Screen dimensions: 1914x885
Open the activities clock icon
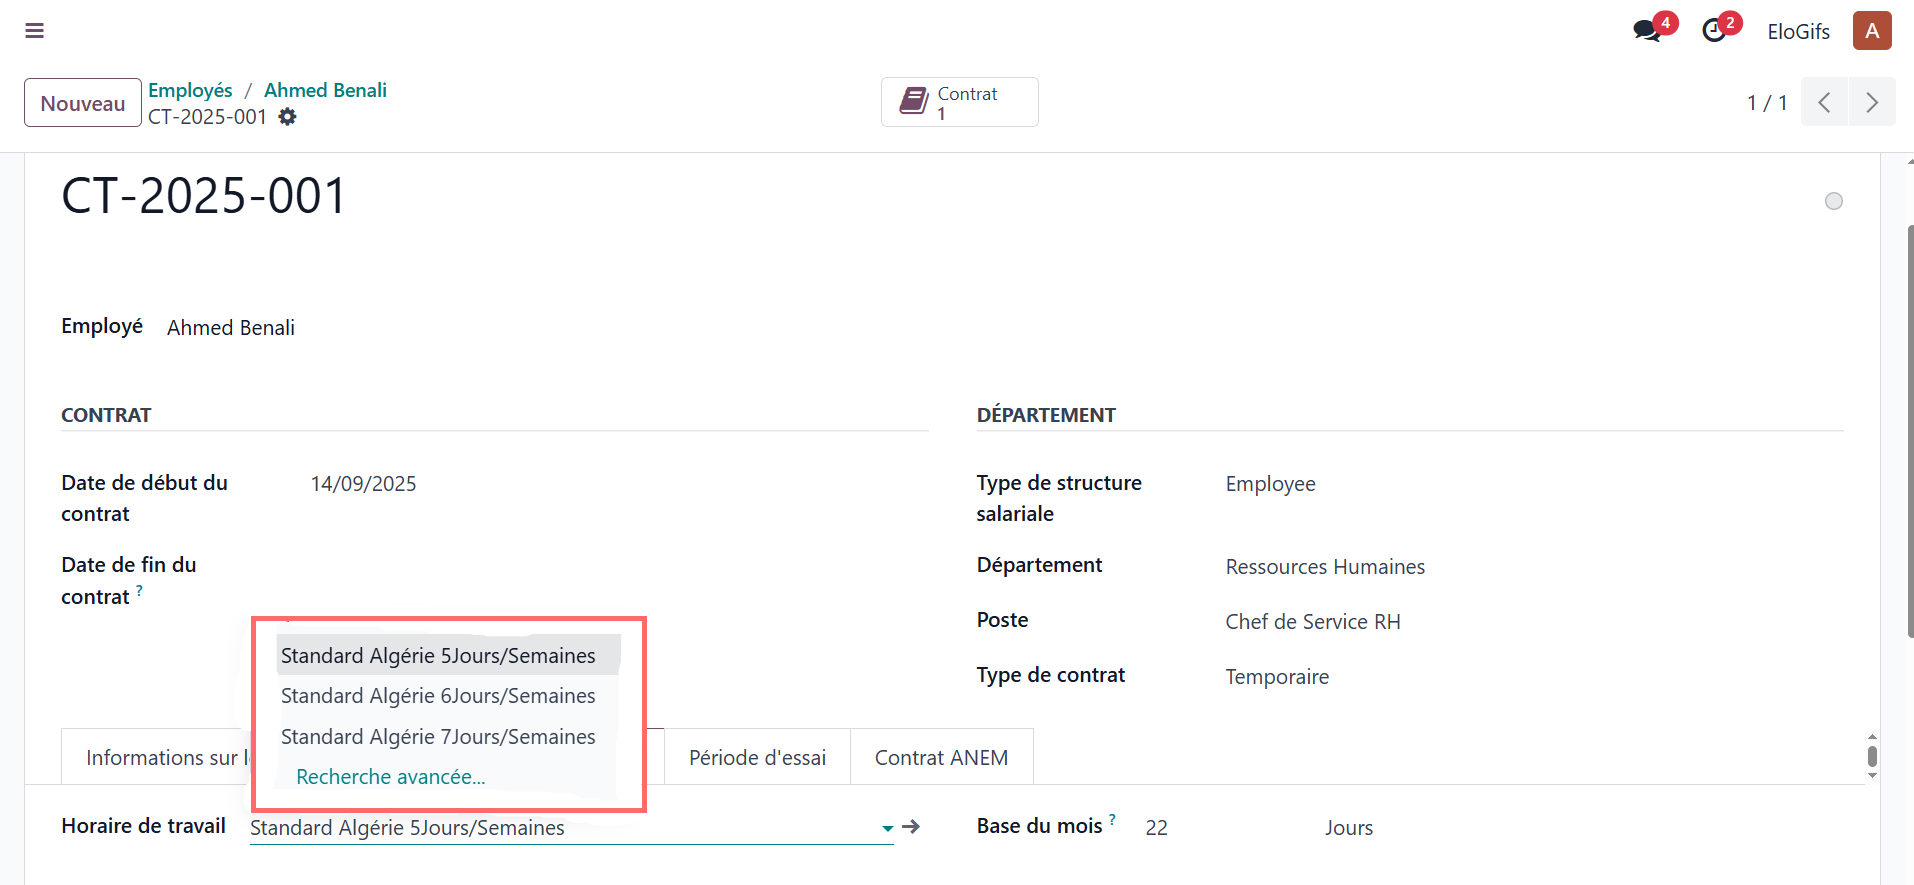1714,31
